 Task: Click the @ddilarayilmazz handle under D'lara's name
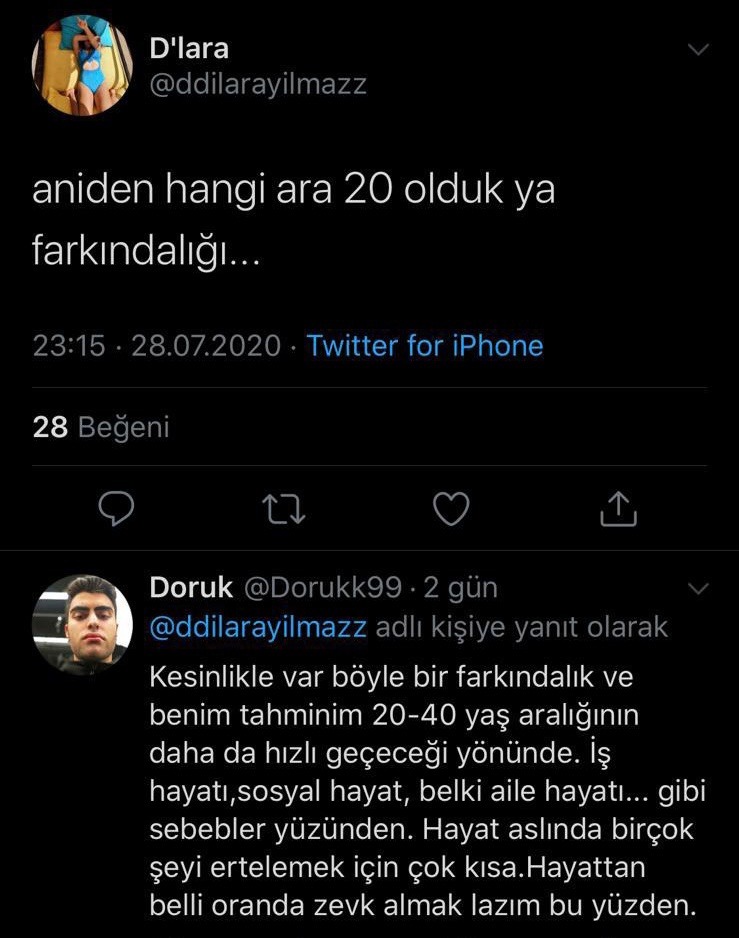click(258, 84)
